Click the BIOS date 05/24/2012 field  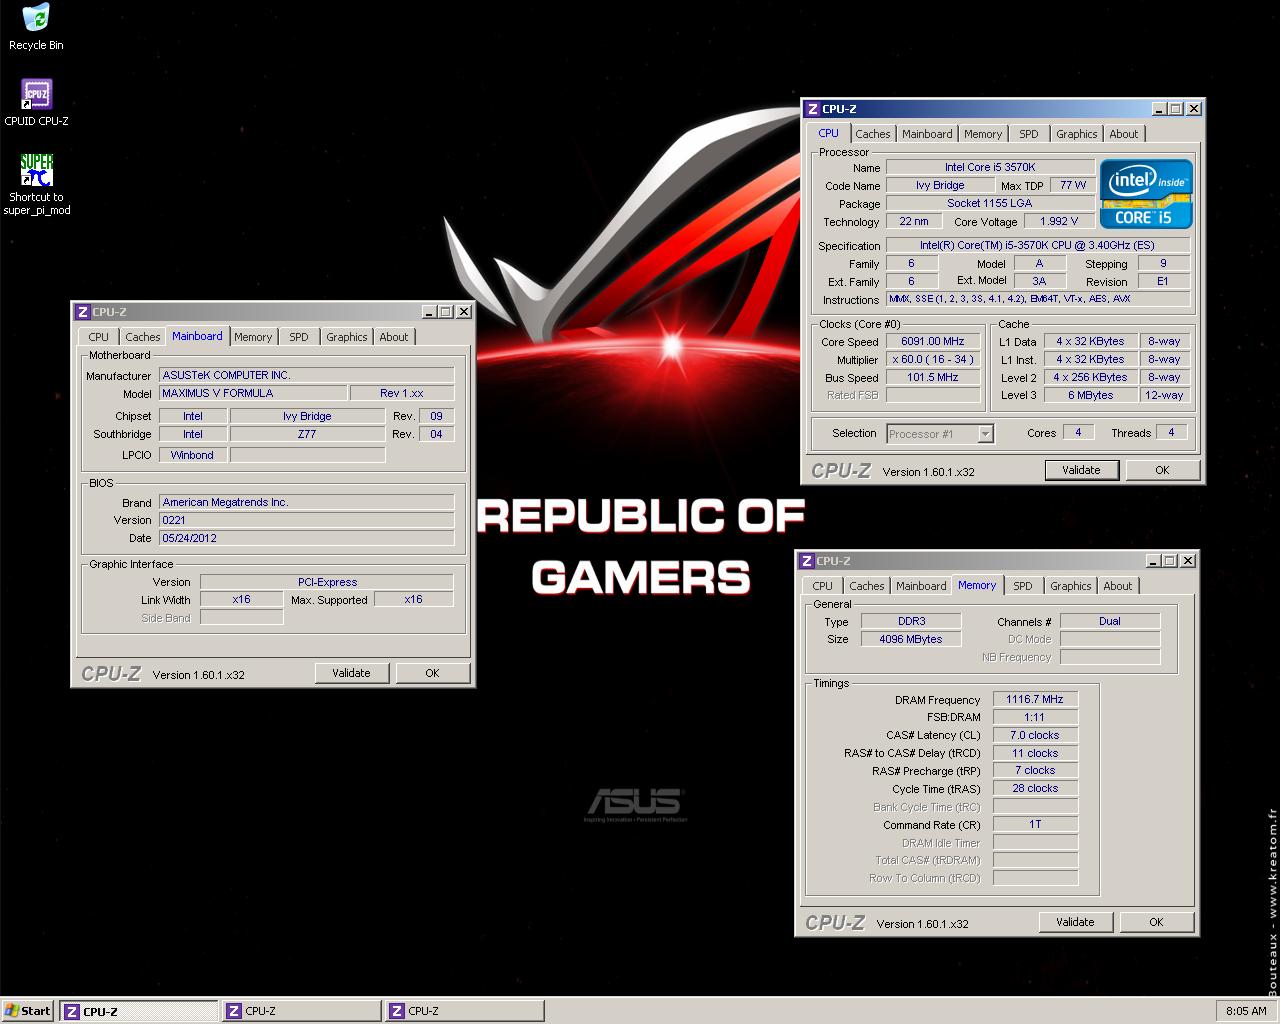306,538
